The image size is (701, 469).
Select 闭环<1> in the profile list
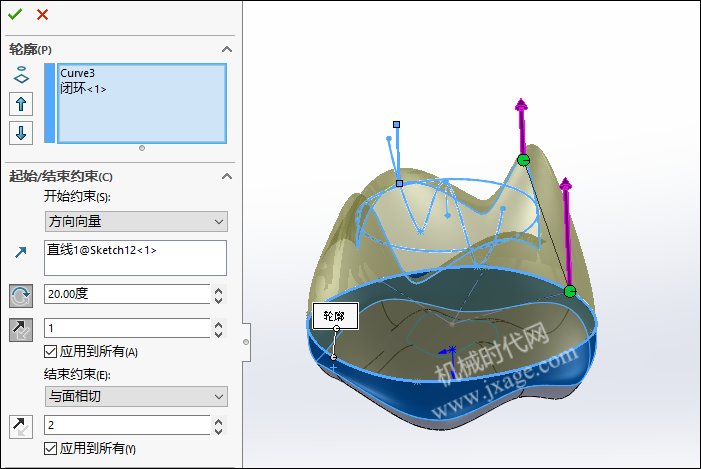pos(83,89)
